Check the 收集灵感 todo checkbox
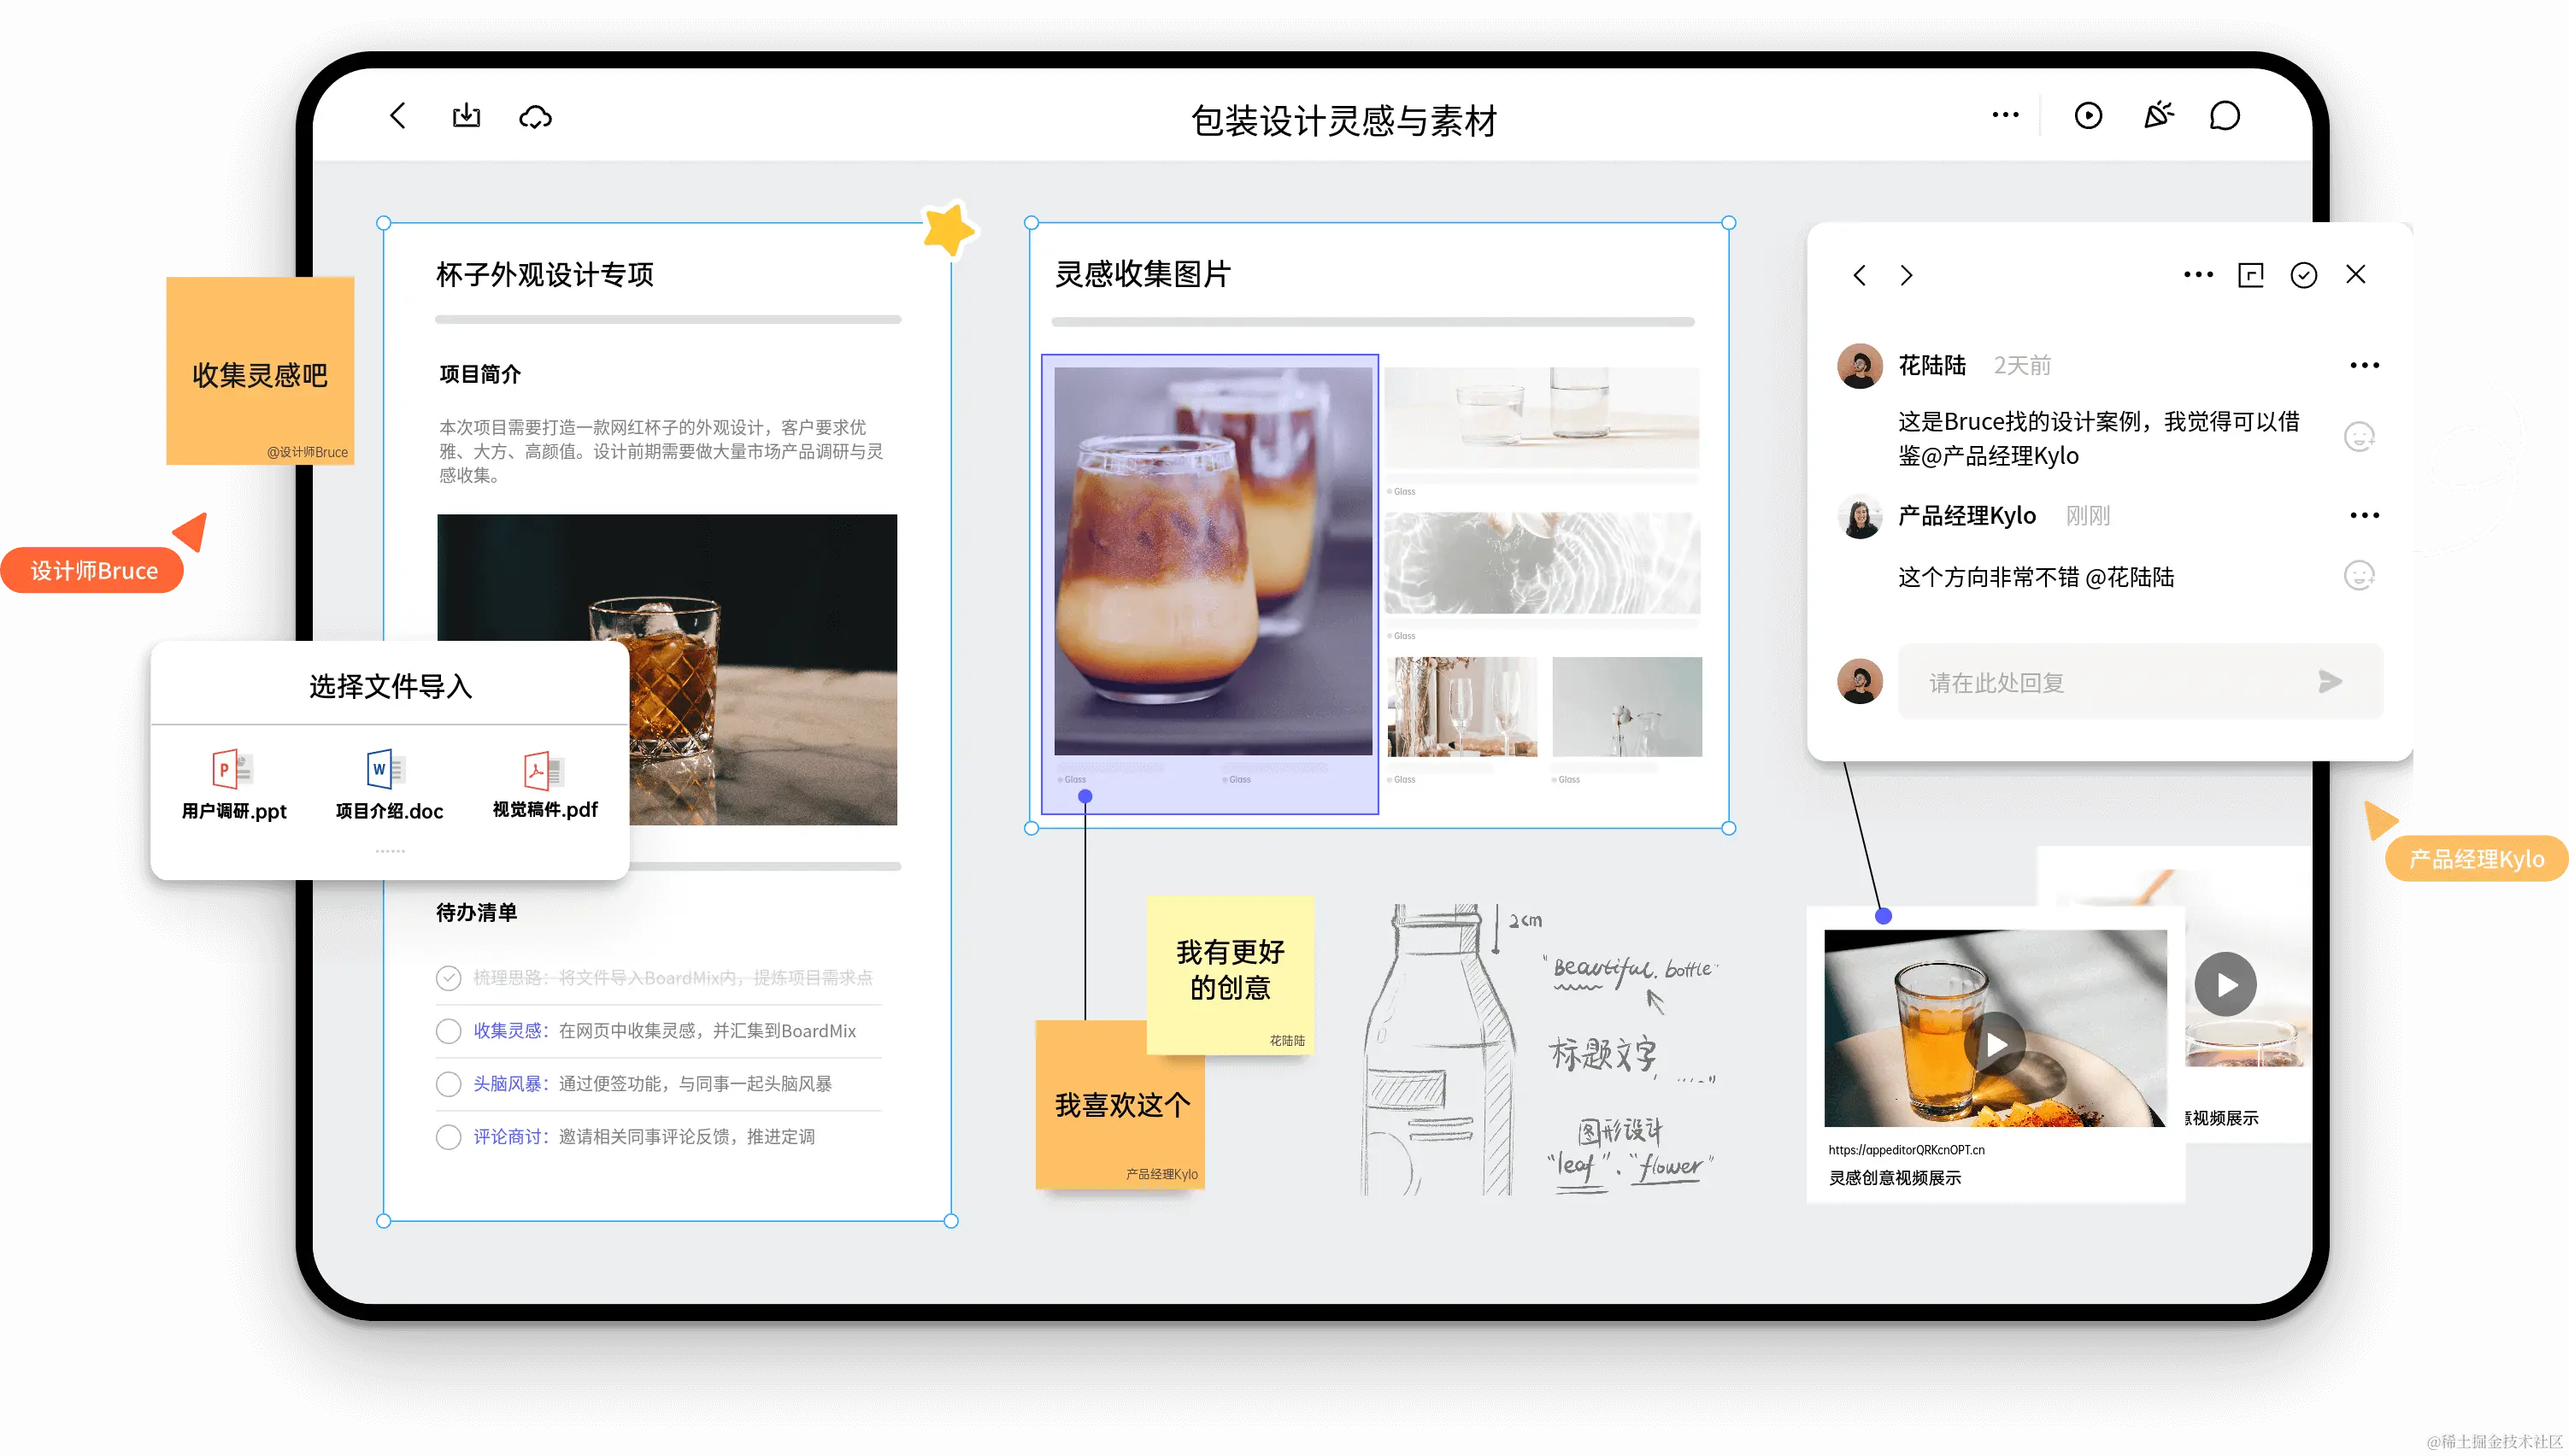2569x1456 pixels. point(448,1031)
